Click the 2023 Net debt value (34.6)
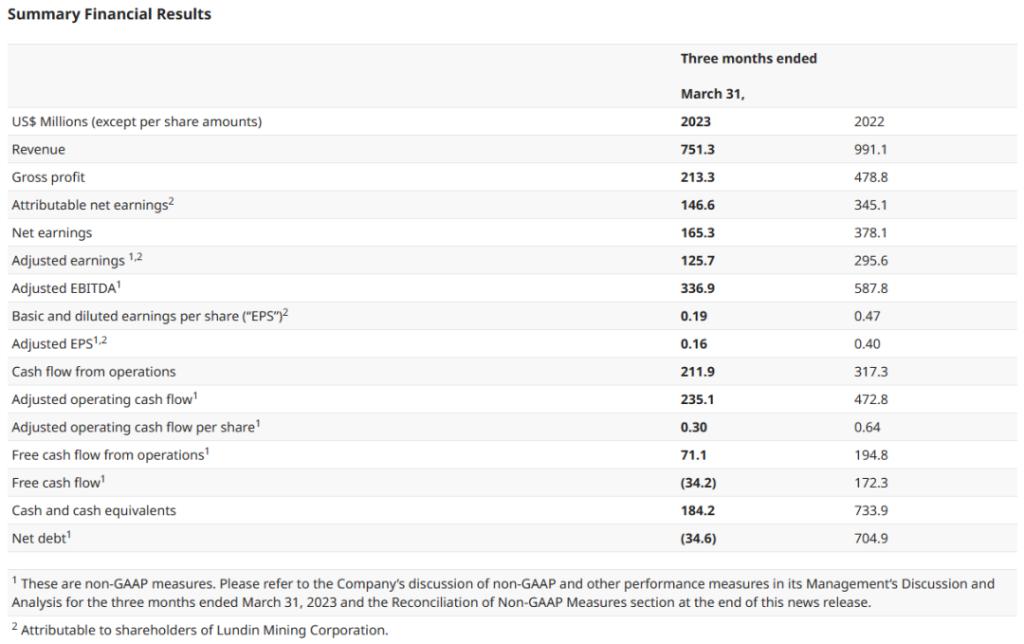The height and width of the screenshot is (644, 1024). (698, 539)
